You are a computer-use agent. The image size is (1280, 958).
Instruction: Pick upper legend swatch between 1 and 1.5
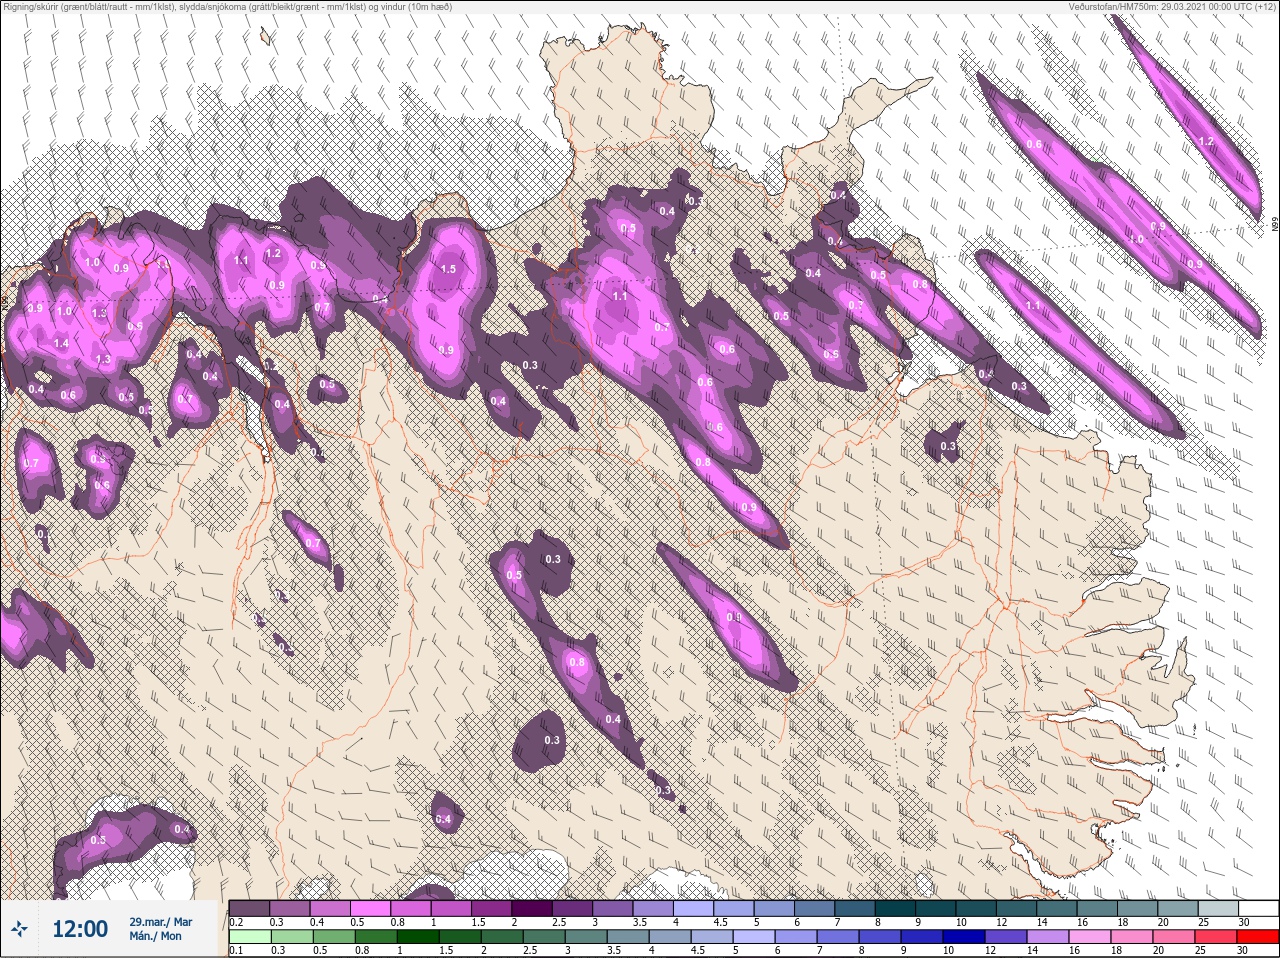point(453,908)
